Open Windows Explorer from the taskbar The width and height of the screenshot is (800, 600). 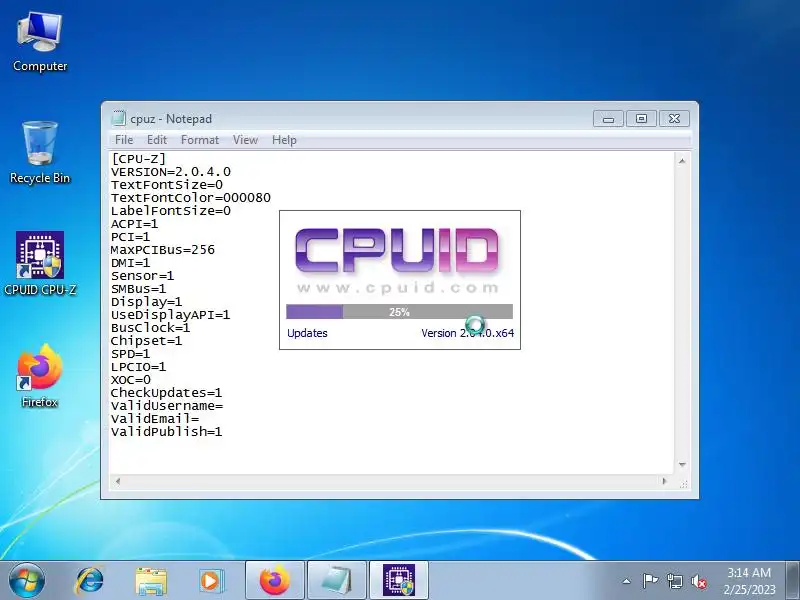coord(151,581)
